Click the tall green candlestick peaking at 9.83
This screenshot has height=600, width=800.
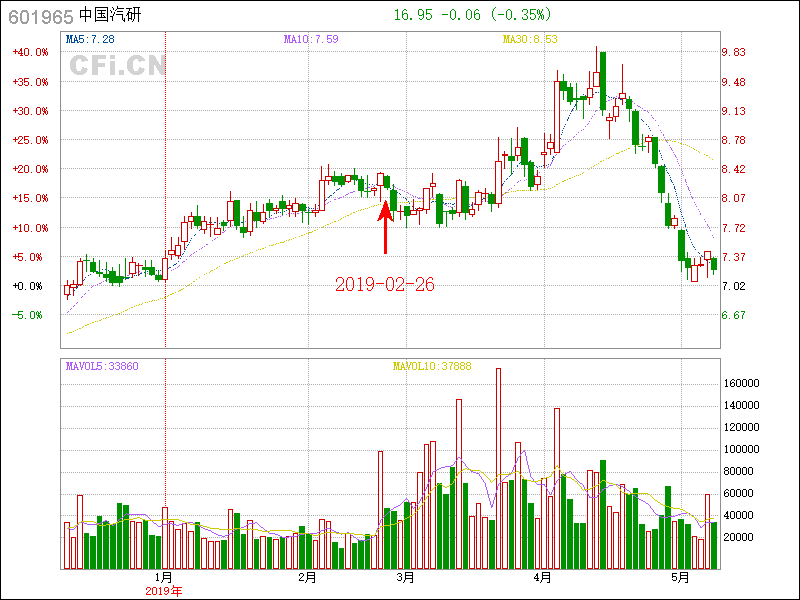coord(603,82)
